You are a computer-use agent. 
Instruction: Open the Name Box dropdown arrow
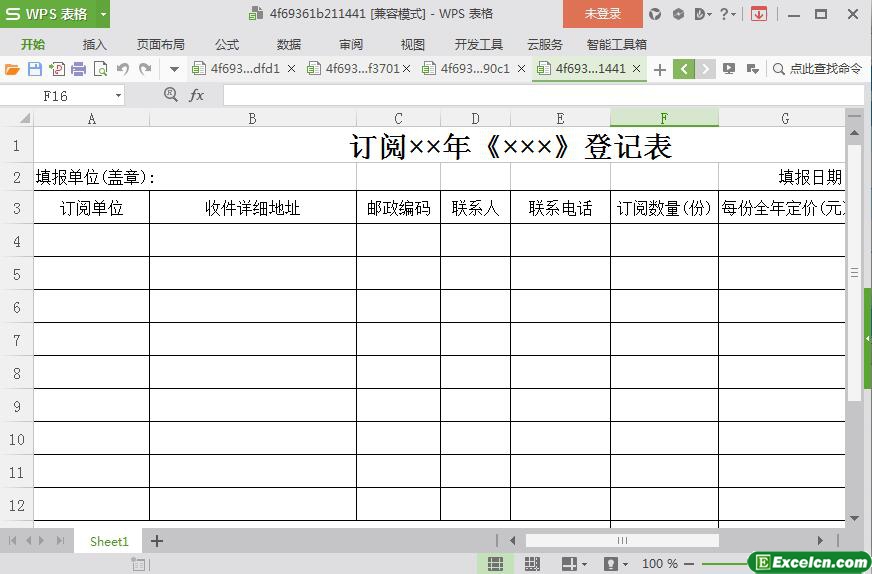click(x=118, y=96)
